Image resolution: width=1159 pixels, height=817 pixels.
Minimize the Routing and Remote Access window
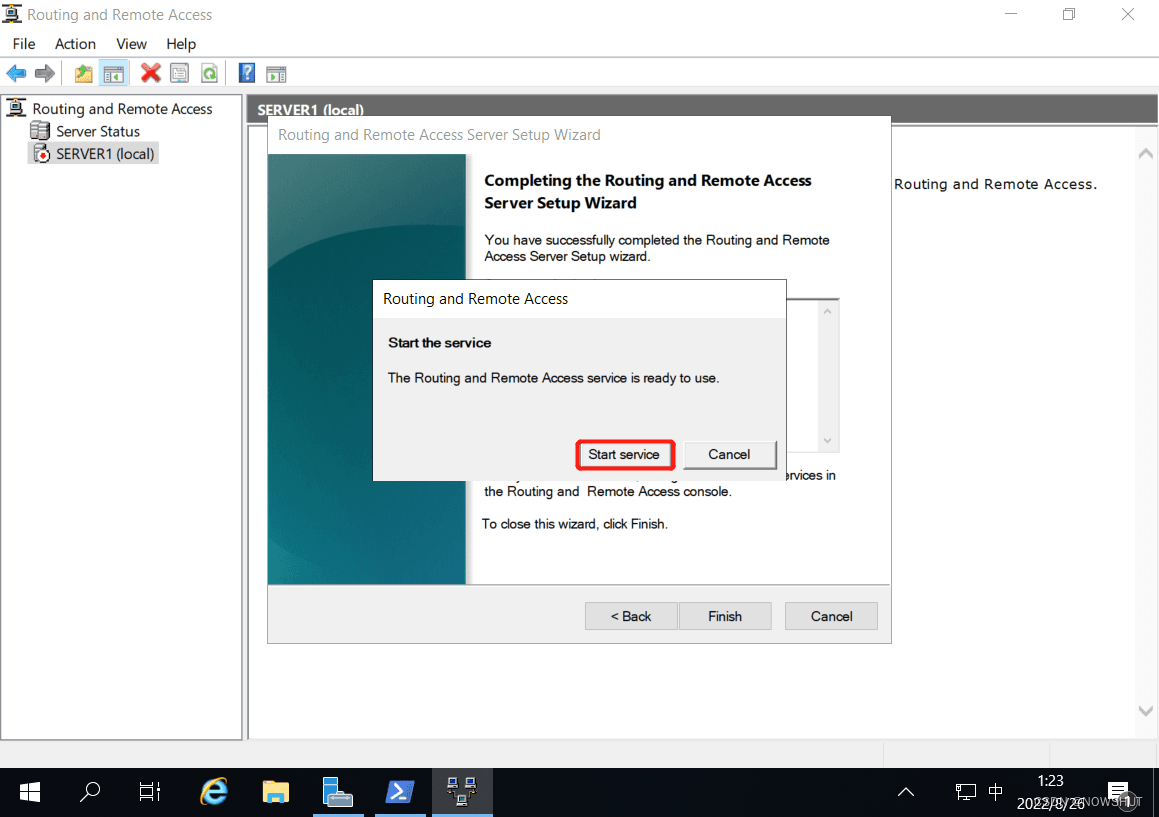pos(1011,14)
